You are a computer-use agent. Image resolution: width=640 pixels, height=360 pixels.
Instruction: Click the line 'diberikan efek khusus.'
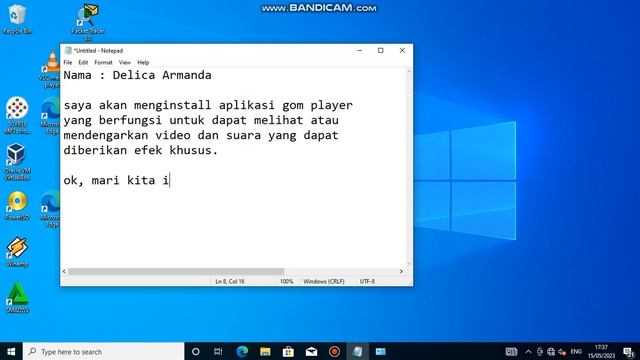click(140, 150)
